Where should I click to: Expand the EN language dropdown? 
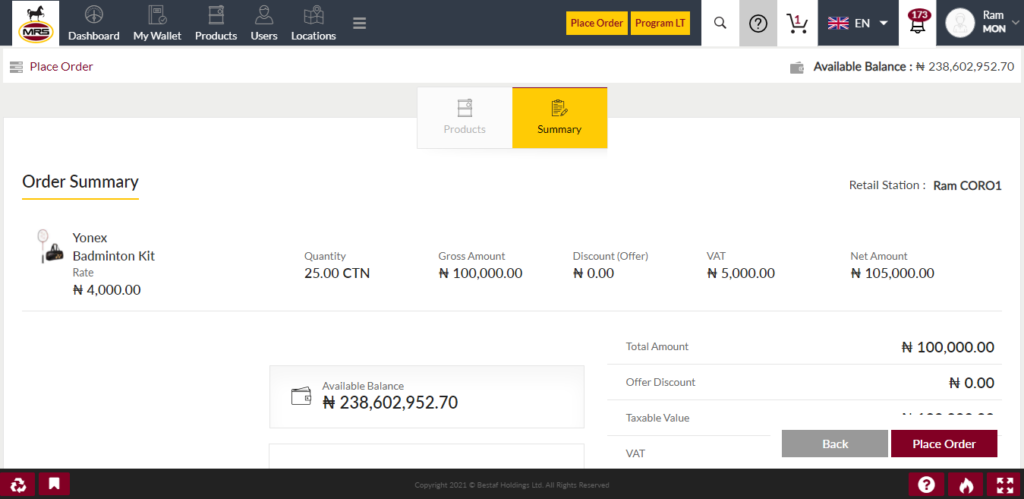tap(857, 23)
